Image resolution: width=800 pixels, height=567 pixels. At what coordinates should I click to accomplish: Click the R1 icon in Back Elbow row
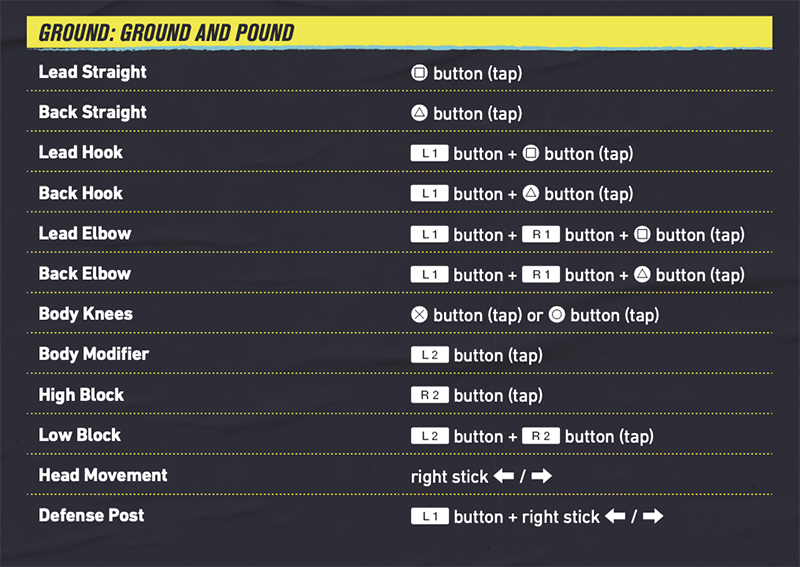pos(540,275)
